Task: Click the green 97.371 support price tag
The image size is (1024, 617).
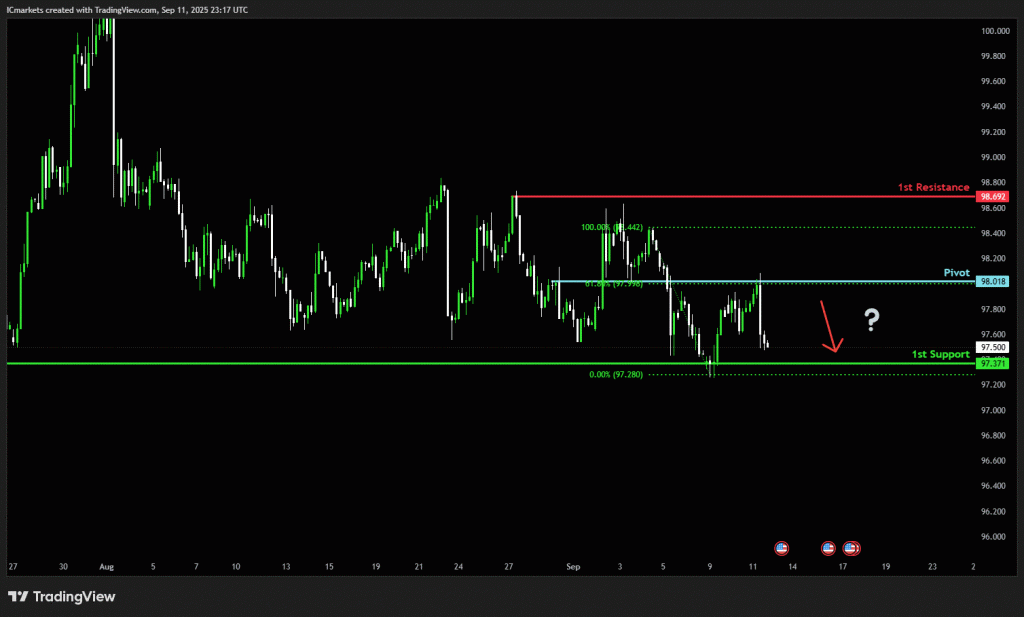Action: (x=992, y=363)
